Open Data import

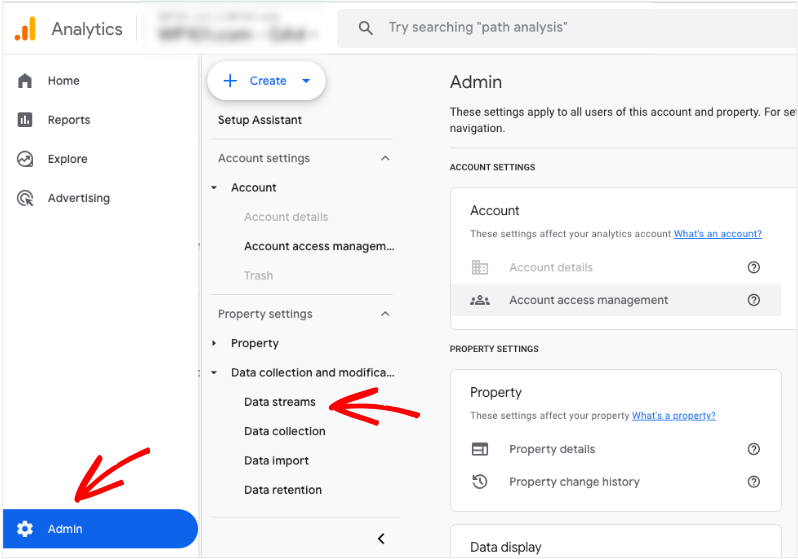[x=276, y=461]
